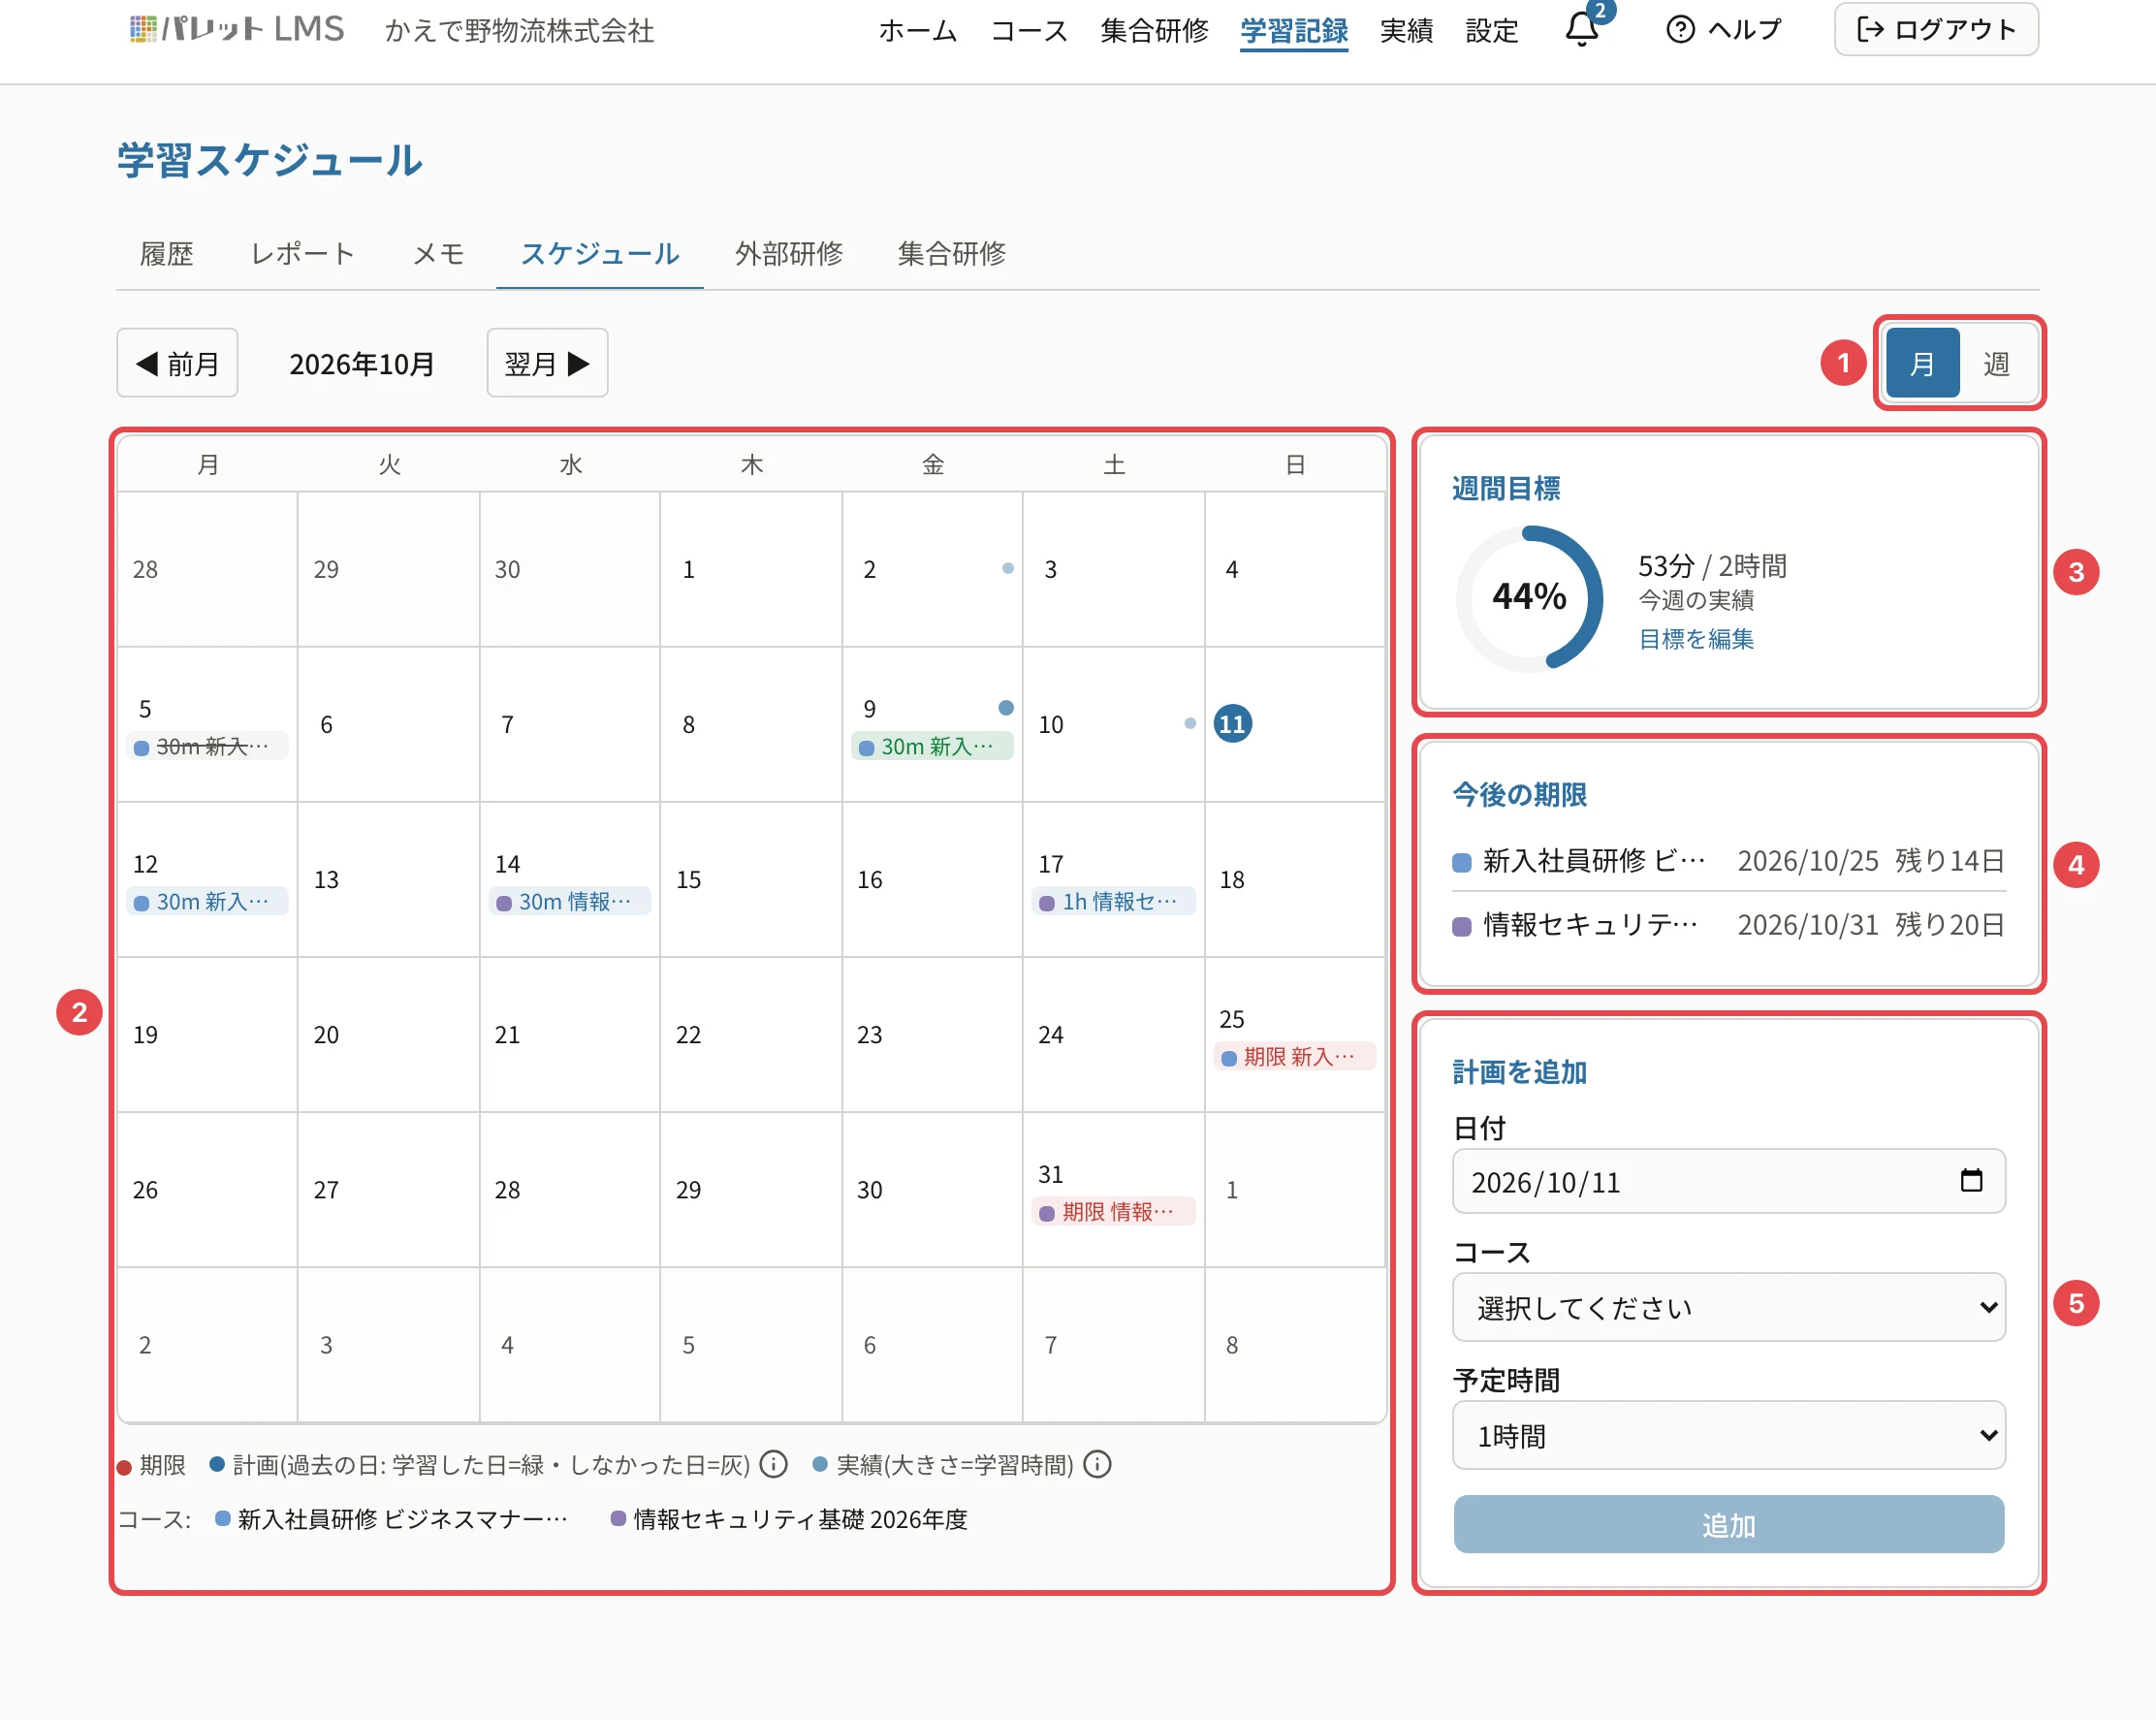2156x1720 pixels.
Task: Click info icon next to 実績 legend
Action: pos(1097,1464)
